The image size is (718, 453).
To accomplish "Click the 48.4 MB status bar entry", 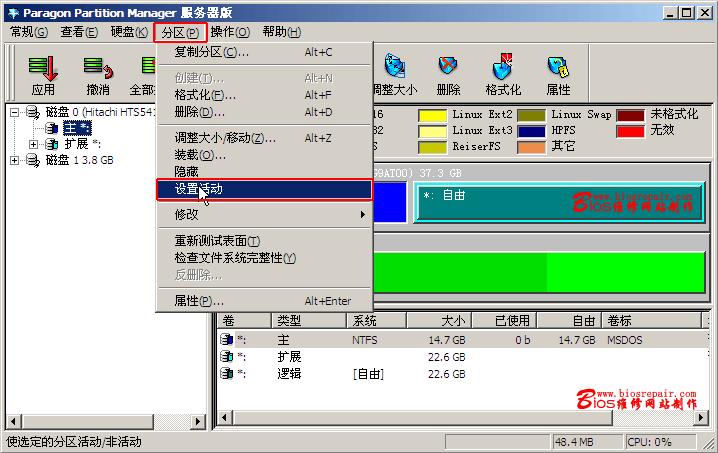I will coord(587,442).
